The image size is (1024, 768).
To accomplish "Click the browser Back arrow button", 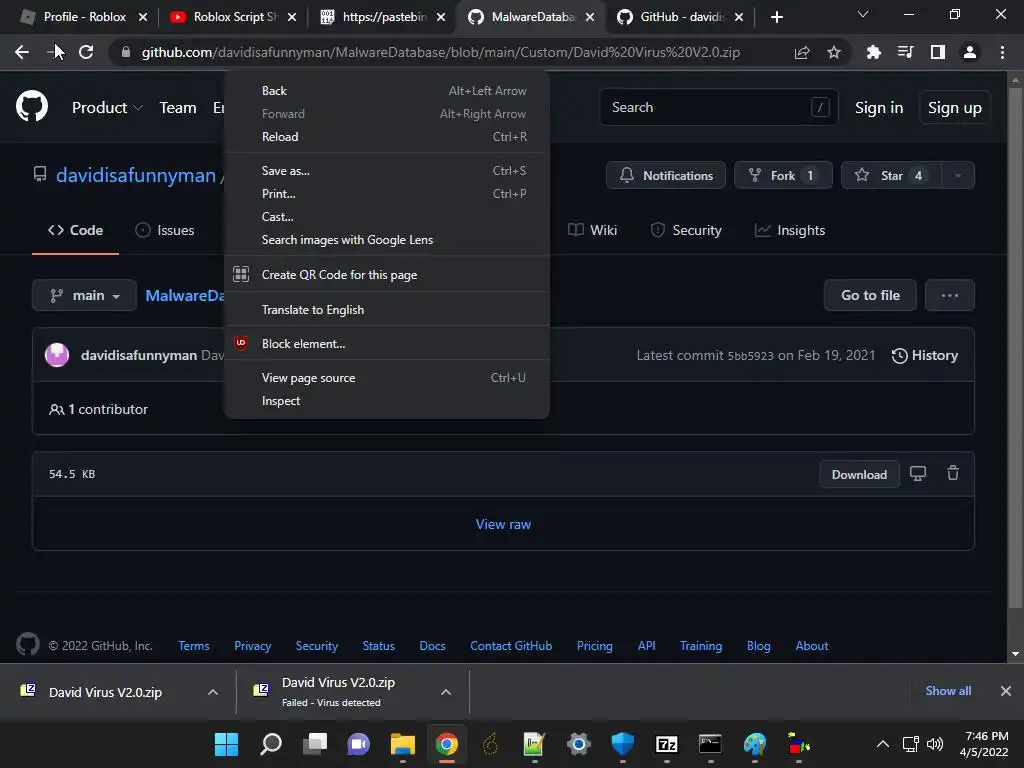I will (22, 52).
